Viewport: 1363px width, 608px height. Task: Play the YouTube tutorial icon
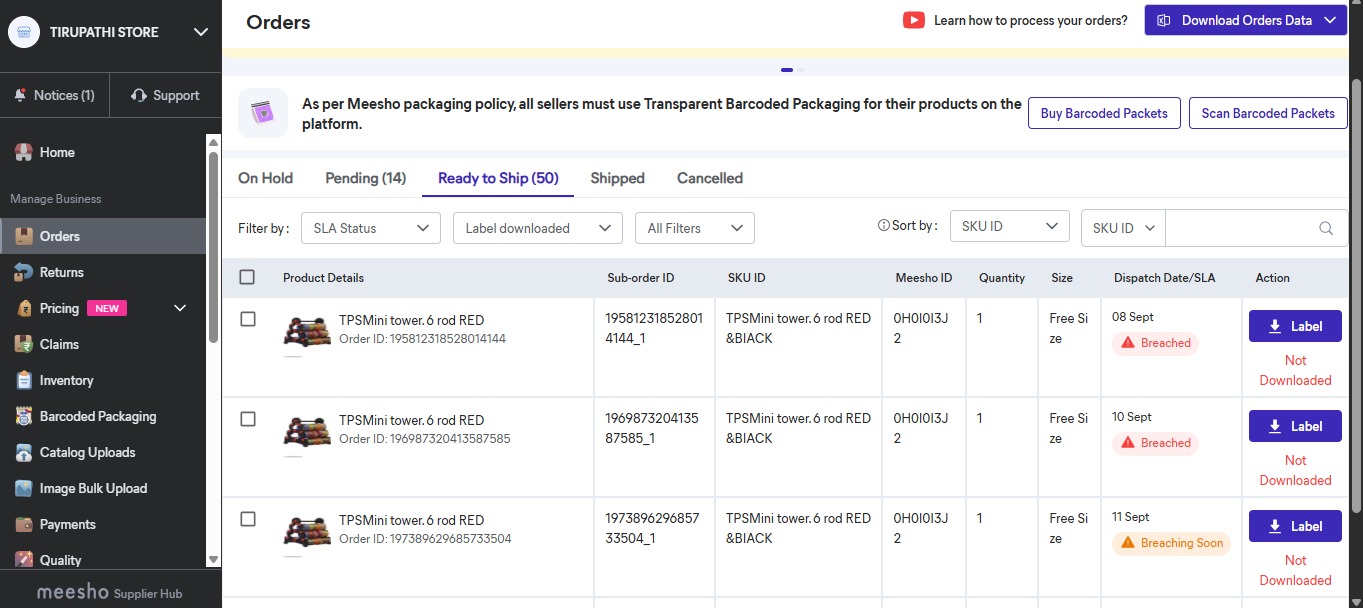pos(913,20)
